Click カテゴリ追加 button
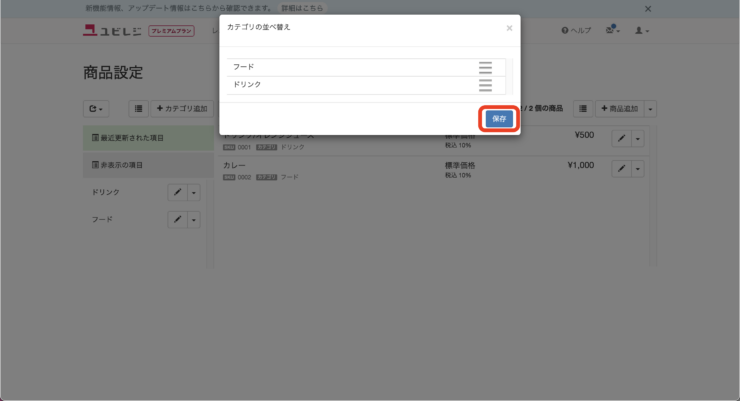 (x=182, y=109)
